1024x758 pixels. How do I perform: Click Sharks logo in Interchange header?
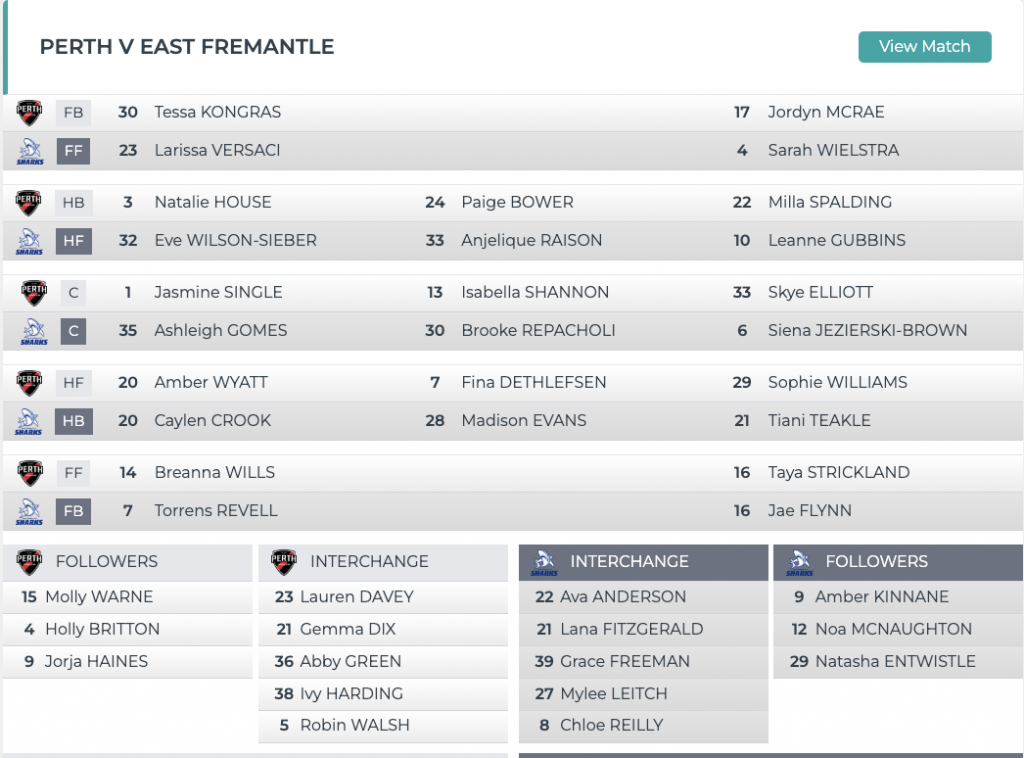[x=544, y=563]
